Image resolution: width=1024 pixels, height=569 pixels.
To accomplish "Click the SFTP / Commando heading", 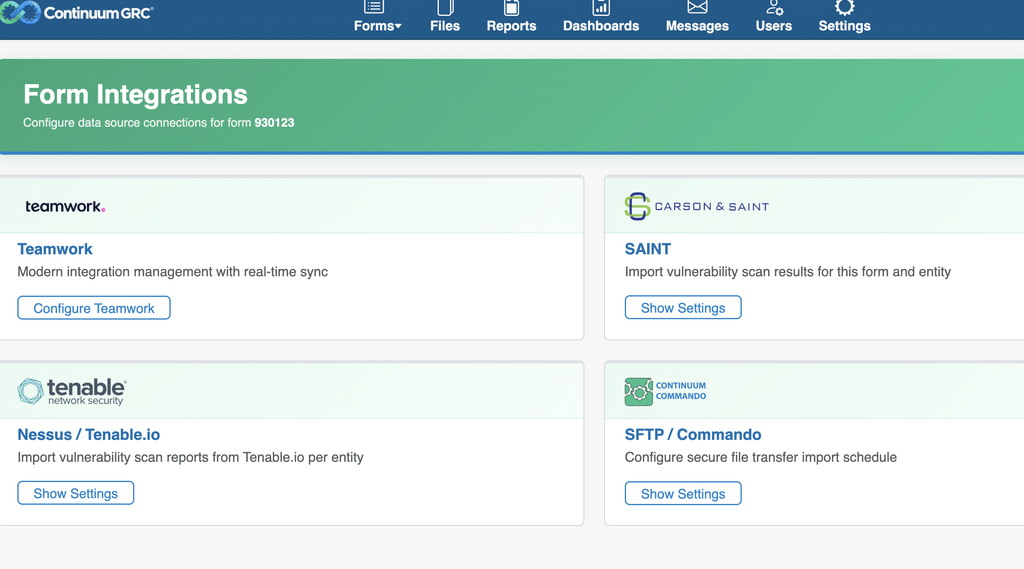I will pyautogui.click(x=693, y=434).
